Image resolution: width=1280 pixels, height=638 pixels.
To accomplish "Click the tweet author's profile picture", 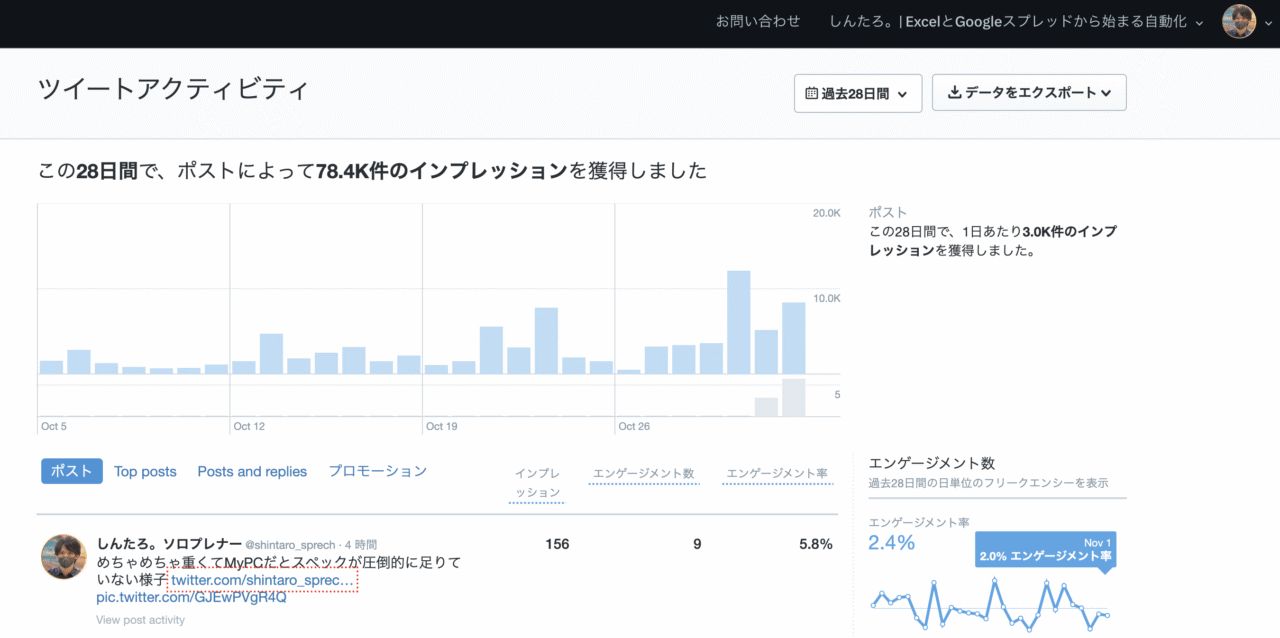I will pos(63,556).
